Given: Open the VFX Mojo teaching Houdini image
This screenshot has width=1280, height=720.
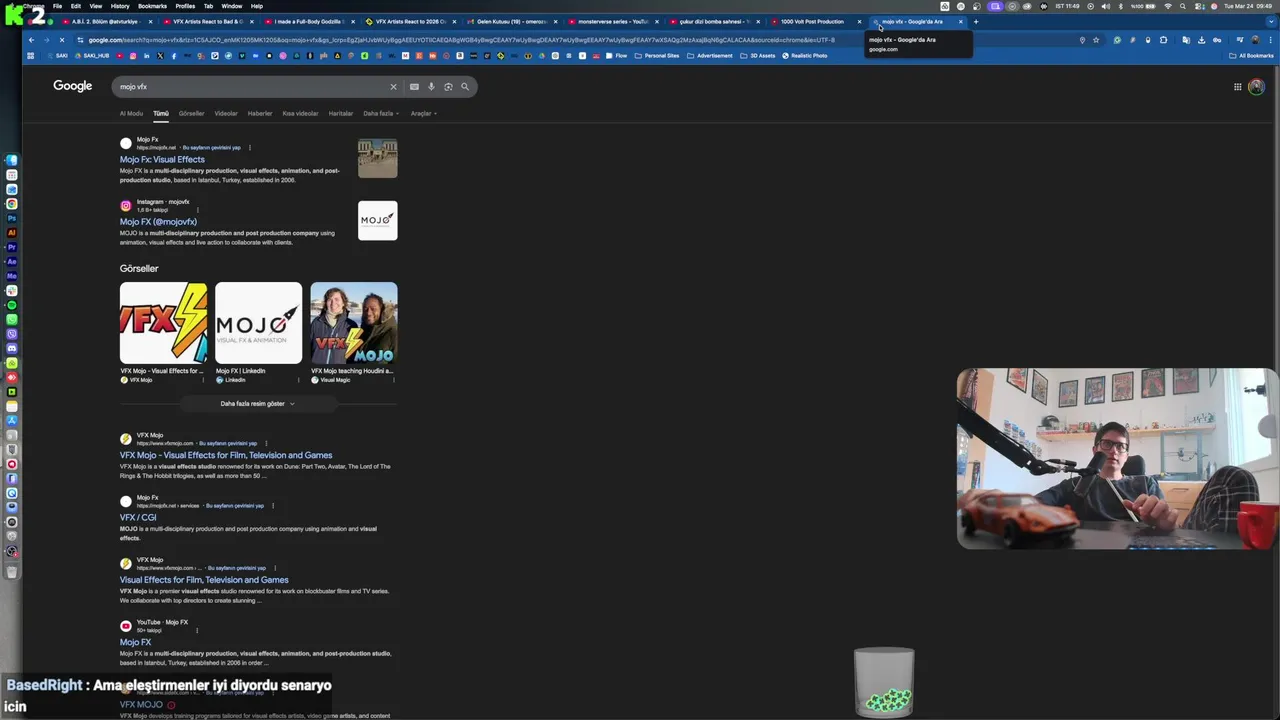Looking at the screenshot, I should tap(353, 323).
